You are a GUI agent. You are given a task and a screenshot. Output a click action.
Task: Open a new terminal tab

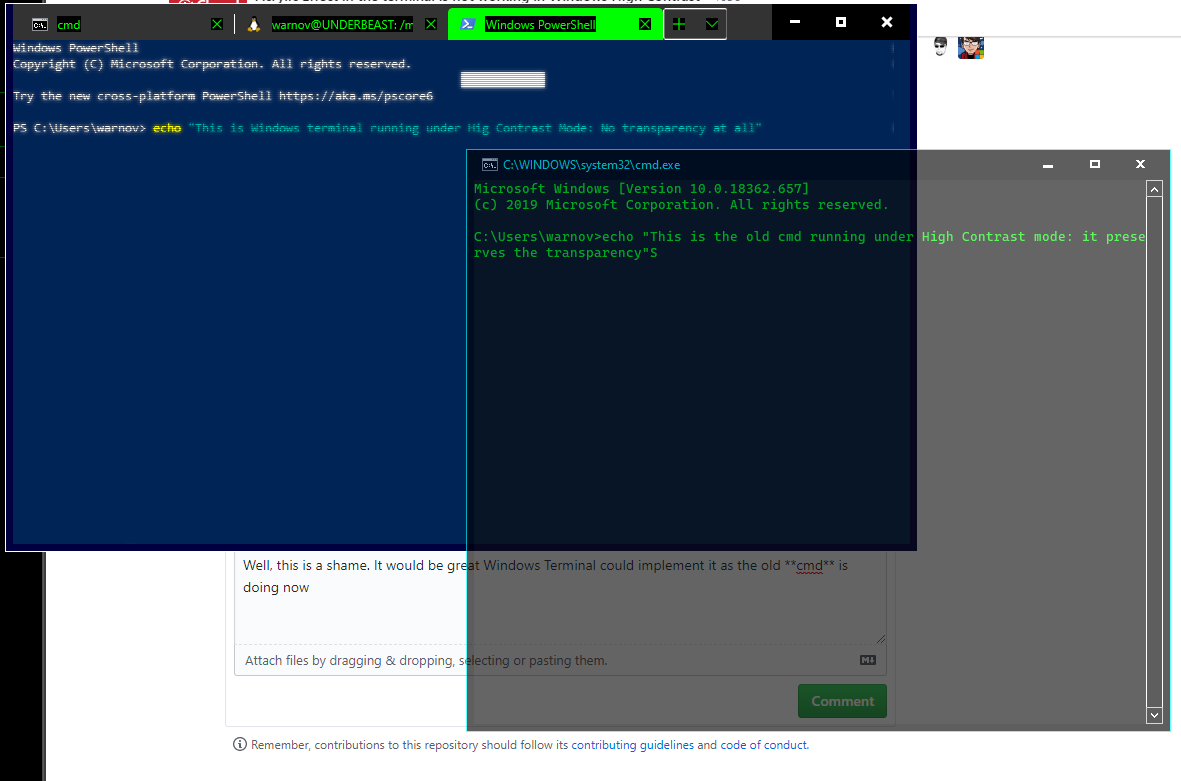tap(679, 25)
